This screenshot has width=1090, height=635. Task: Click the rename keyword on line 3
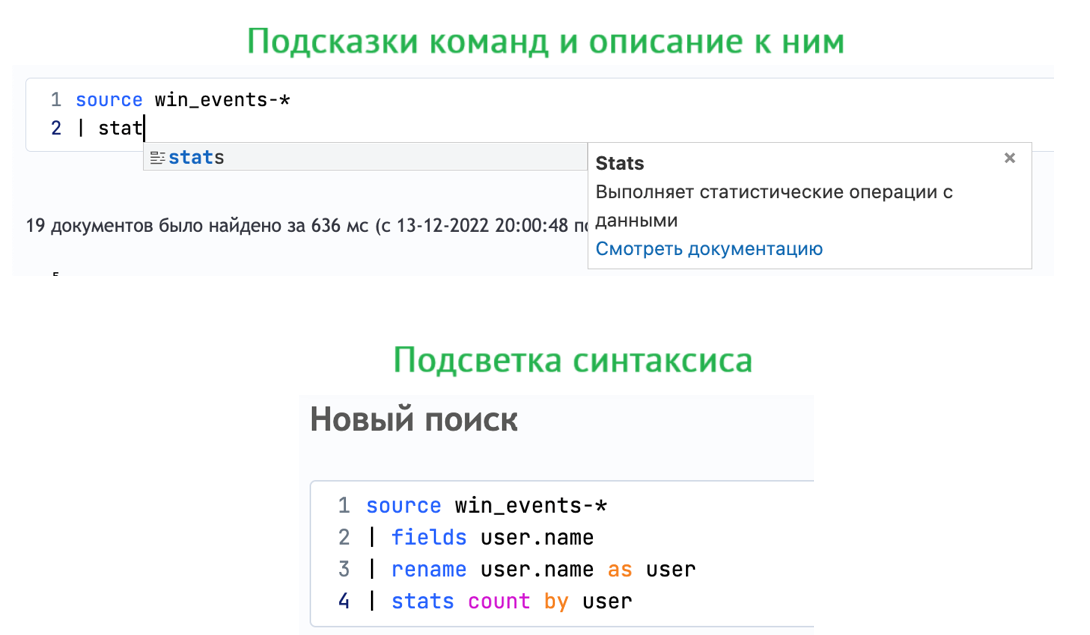pyautogui.click(x=429, y=569)
